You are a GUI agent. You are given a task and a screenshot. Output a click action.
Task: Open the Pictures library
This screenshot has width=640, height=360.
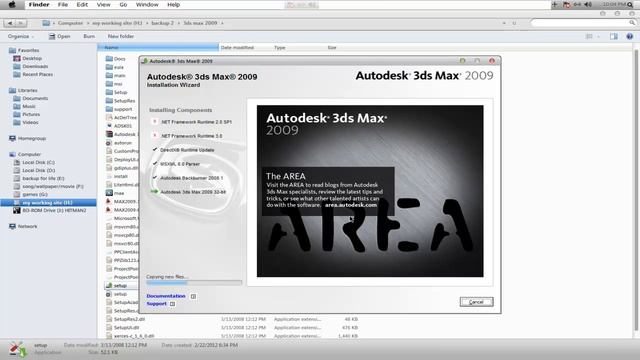pos(27,114)
